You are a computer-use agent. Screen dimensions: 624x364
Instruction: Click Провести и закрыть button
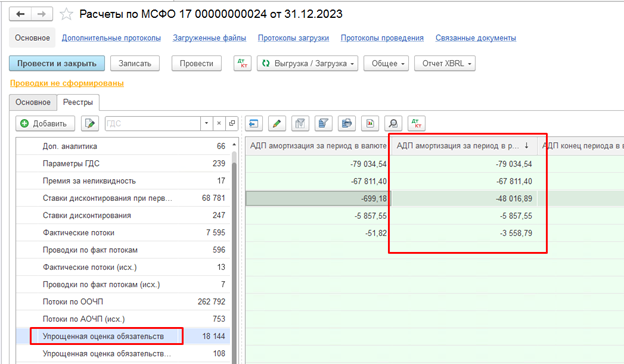57,63
